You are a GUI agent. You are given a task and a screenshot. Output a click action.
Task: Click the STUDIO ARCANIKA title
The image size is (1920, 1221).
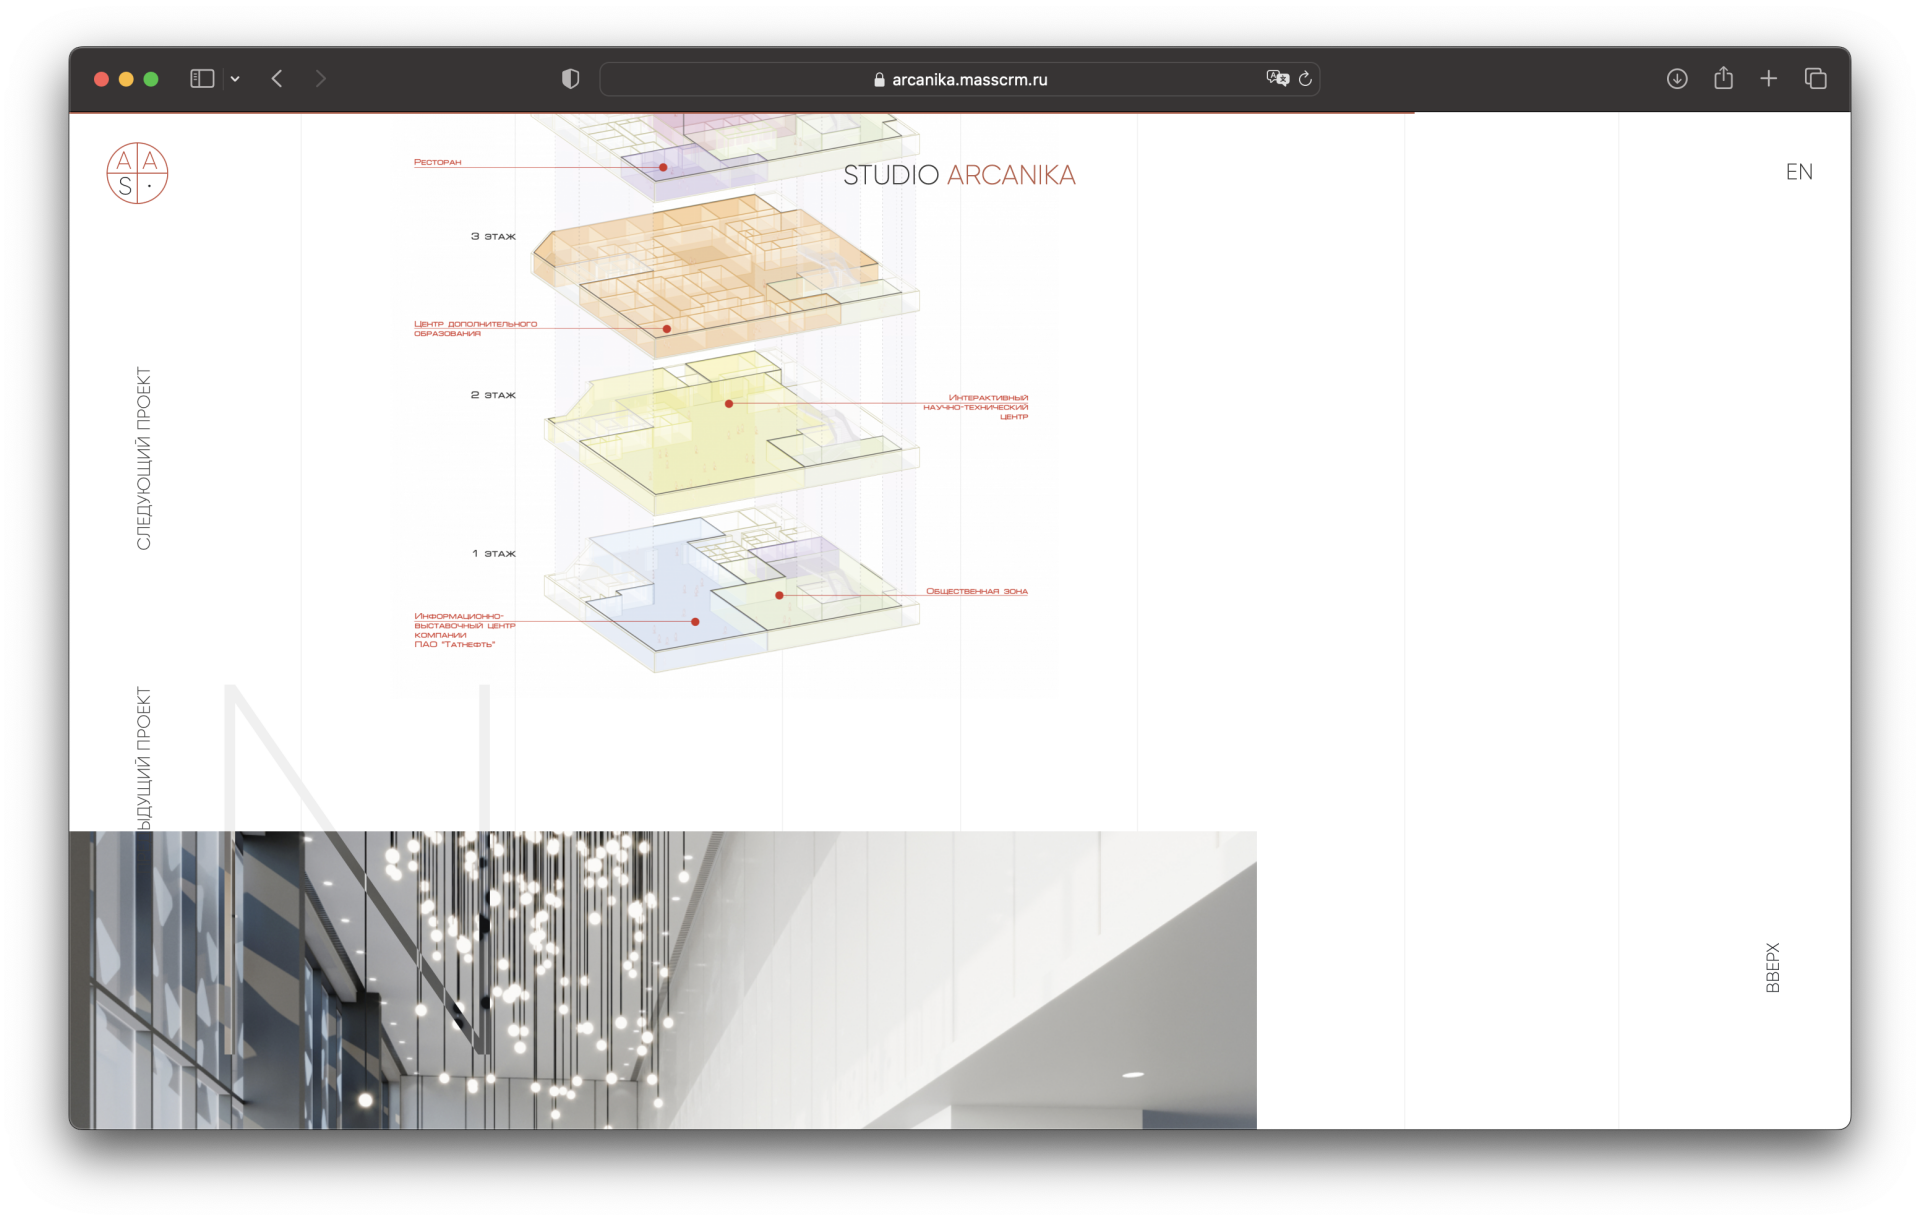click(959, 175)
